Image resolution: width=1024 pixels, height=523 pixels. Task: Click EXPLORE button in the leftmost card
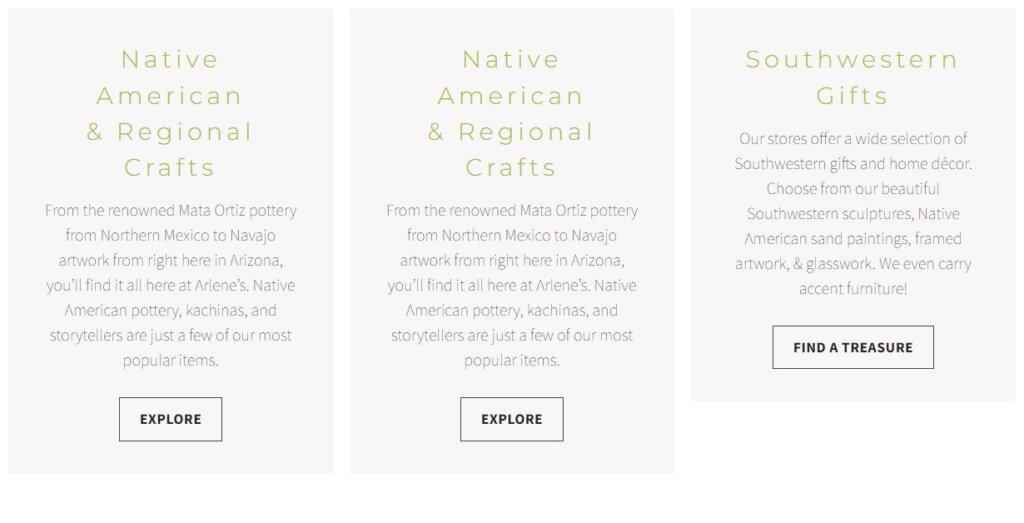[170, 419]
